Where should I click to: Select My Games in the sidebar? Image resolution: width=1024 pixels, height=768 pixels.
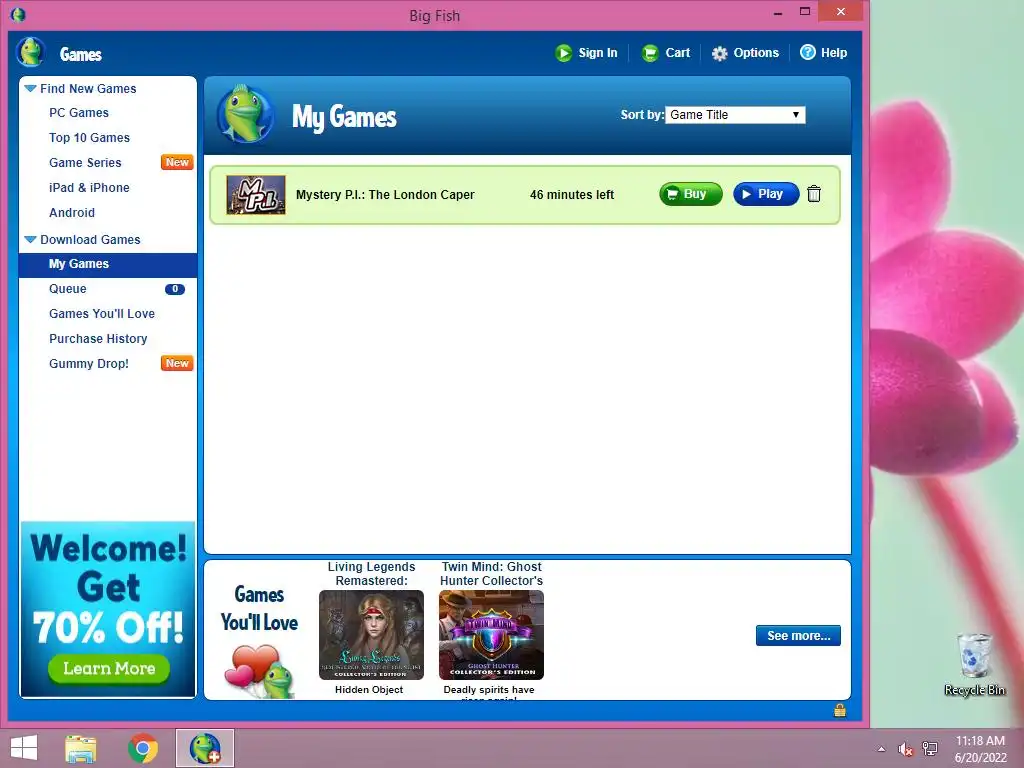(x=108, y=264)
